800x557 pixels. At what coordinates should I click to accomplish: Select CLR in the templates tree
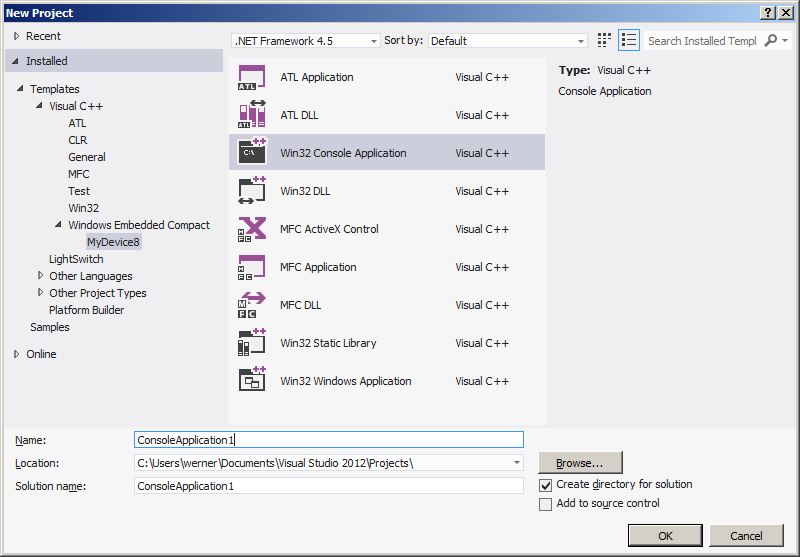pos(78,140)
